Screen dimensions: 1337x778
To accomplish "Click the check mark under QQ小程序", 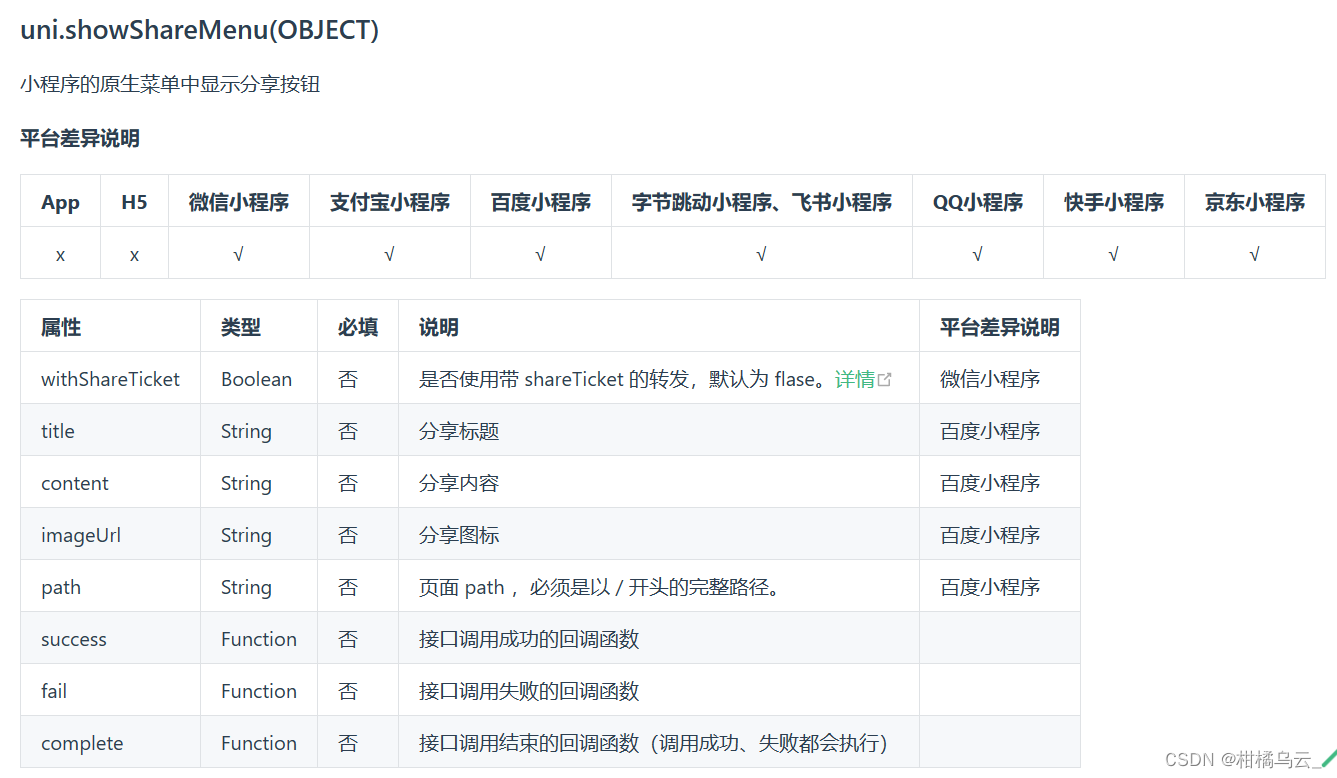I will 977,255.
